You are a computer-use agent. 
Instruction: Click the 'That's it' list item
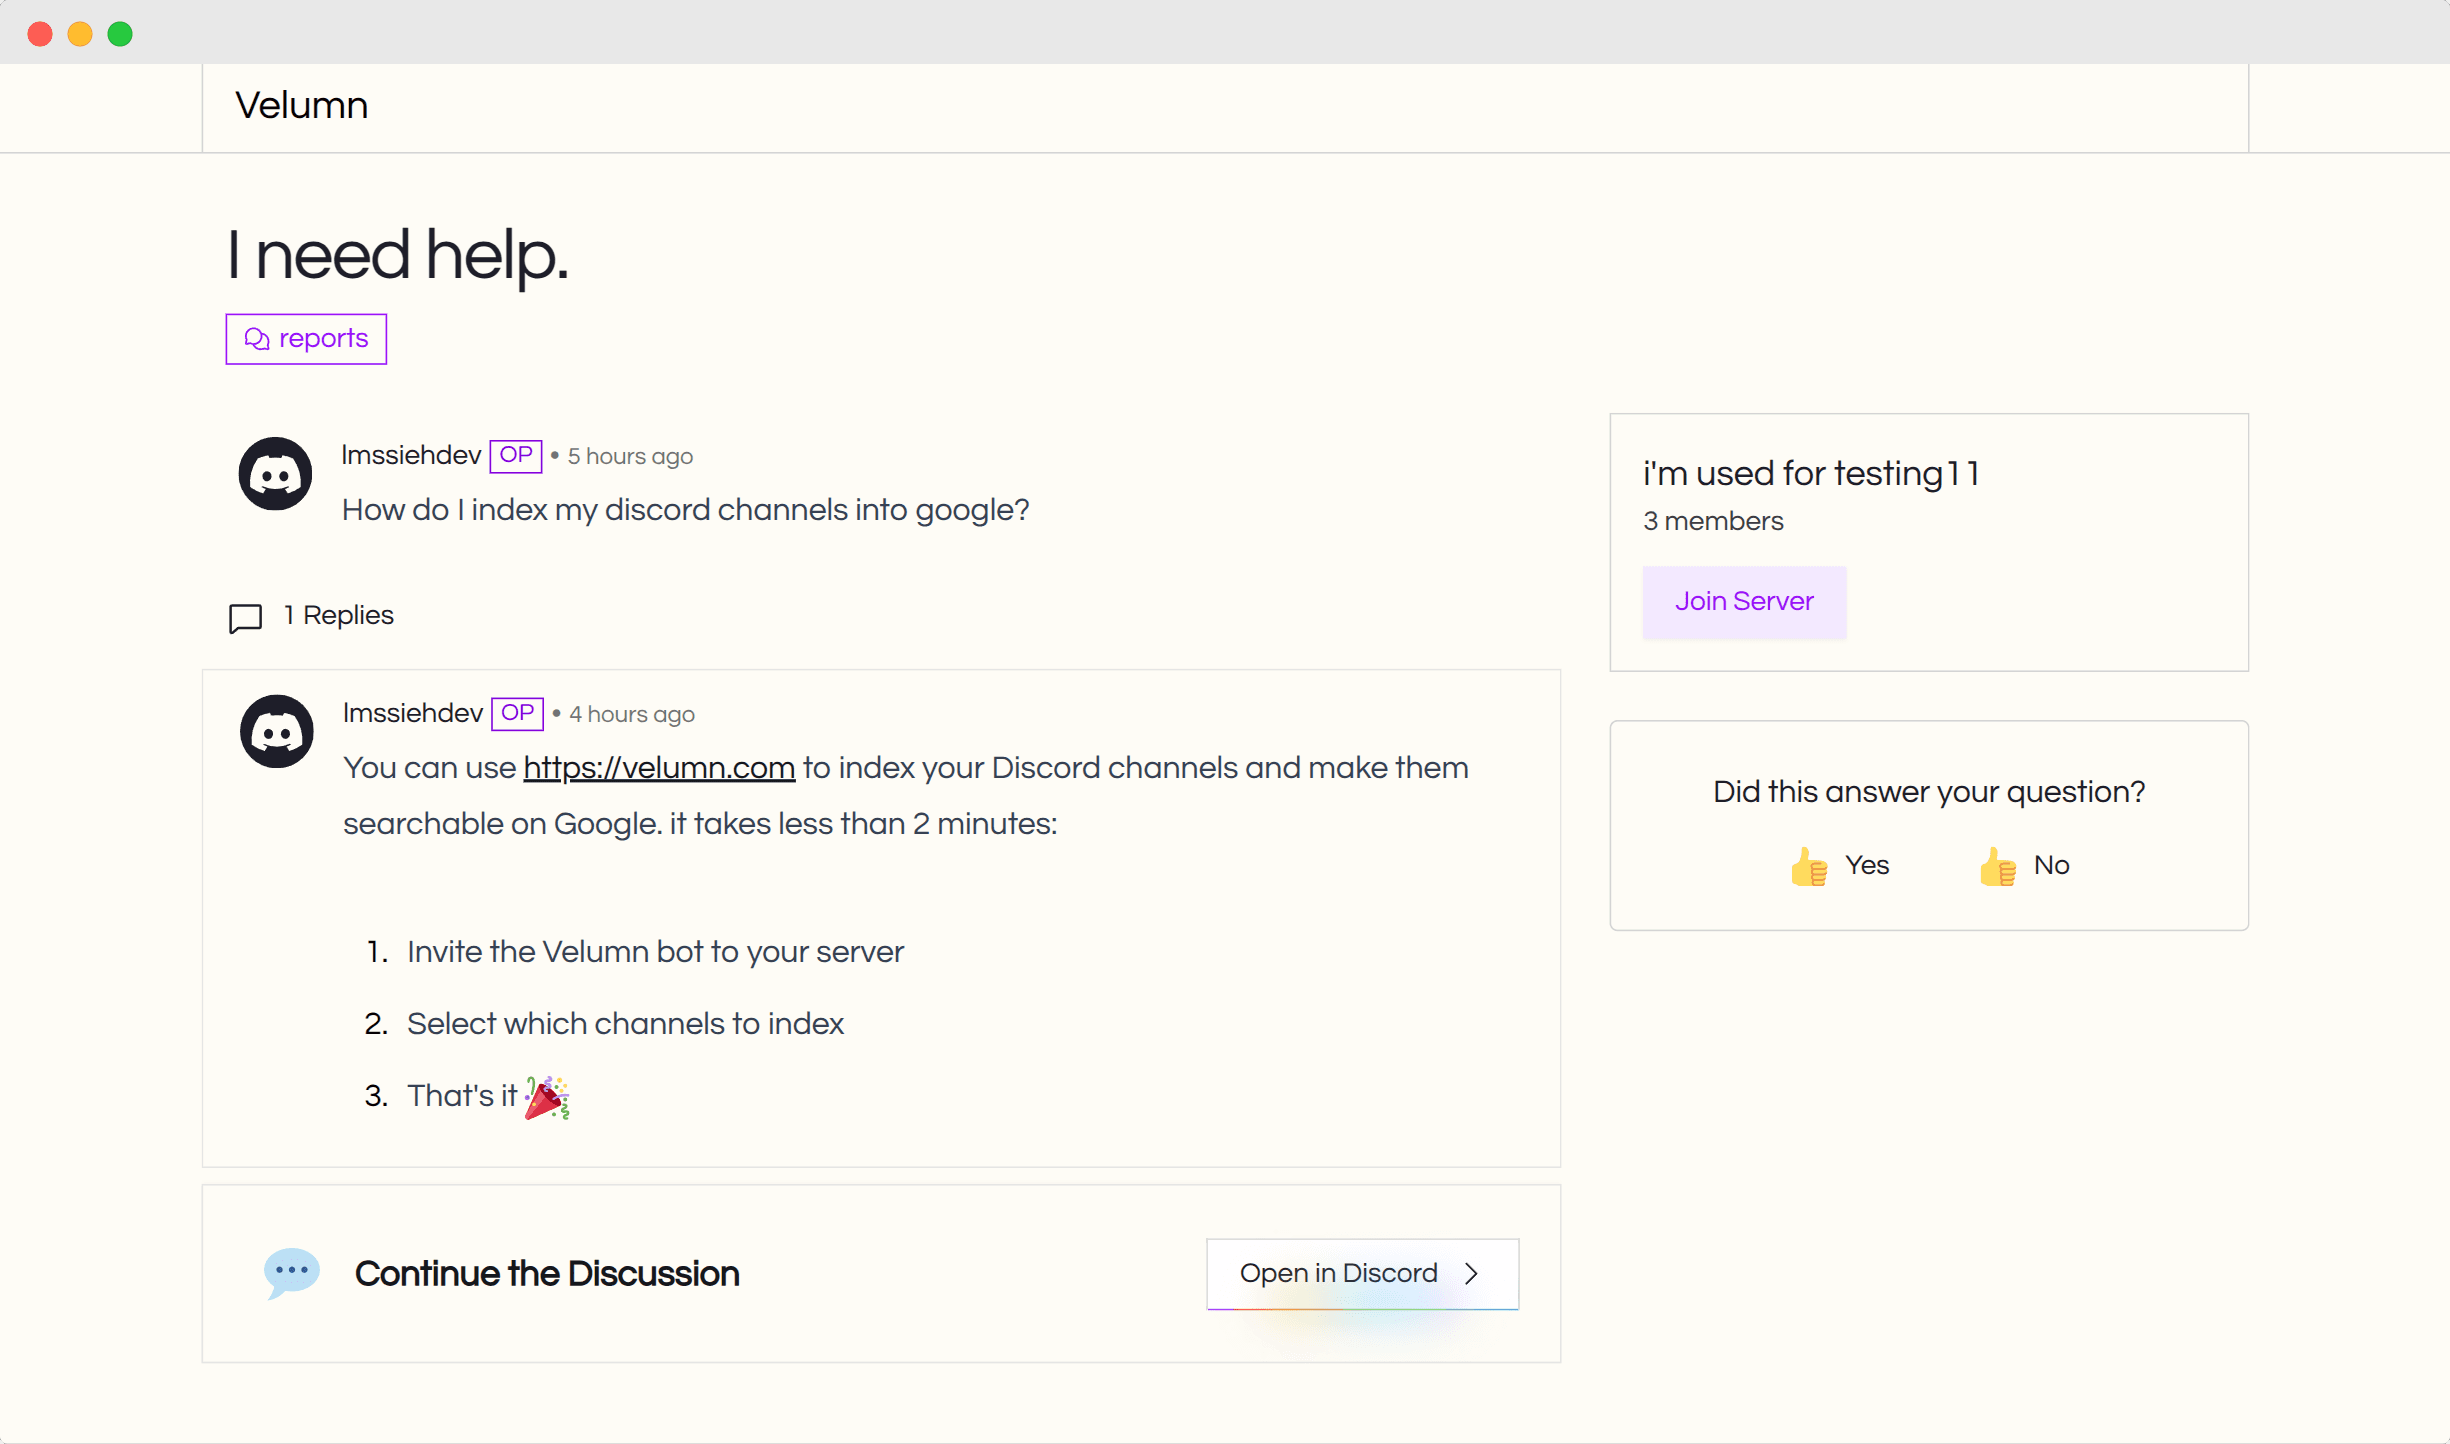[x=462, y=1096]
